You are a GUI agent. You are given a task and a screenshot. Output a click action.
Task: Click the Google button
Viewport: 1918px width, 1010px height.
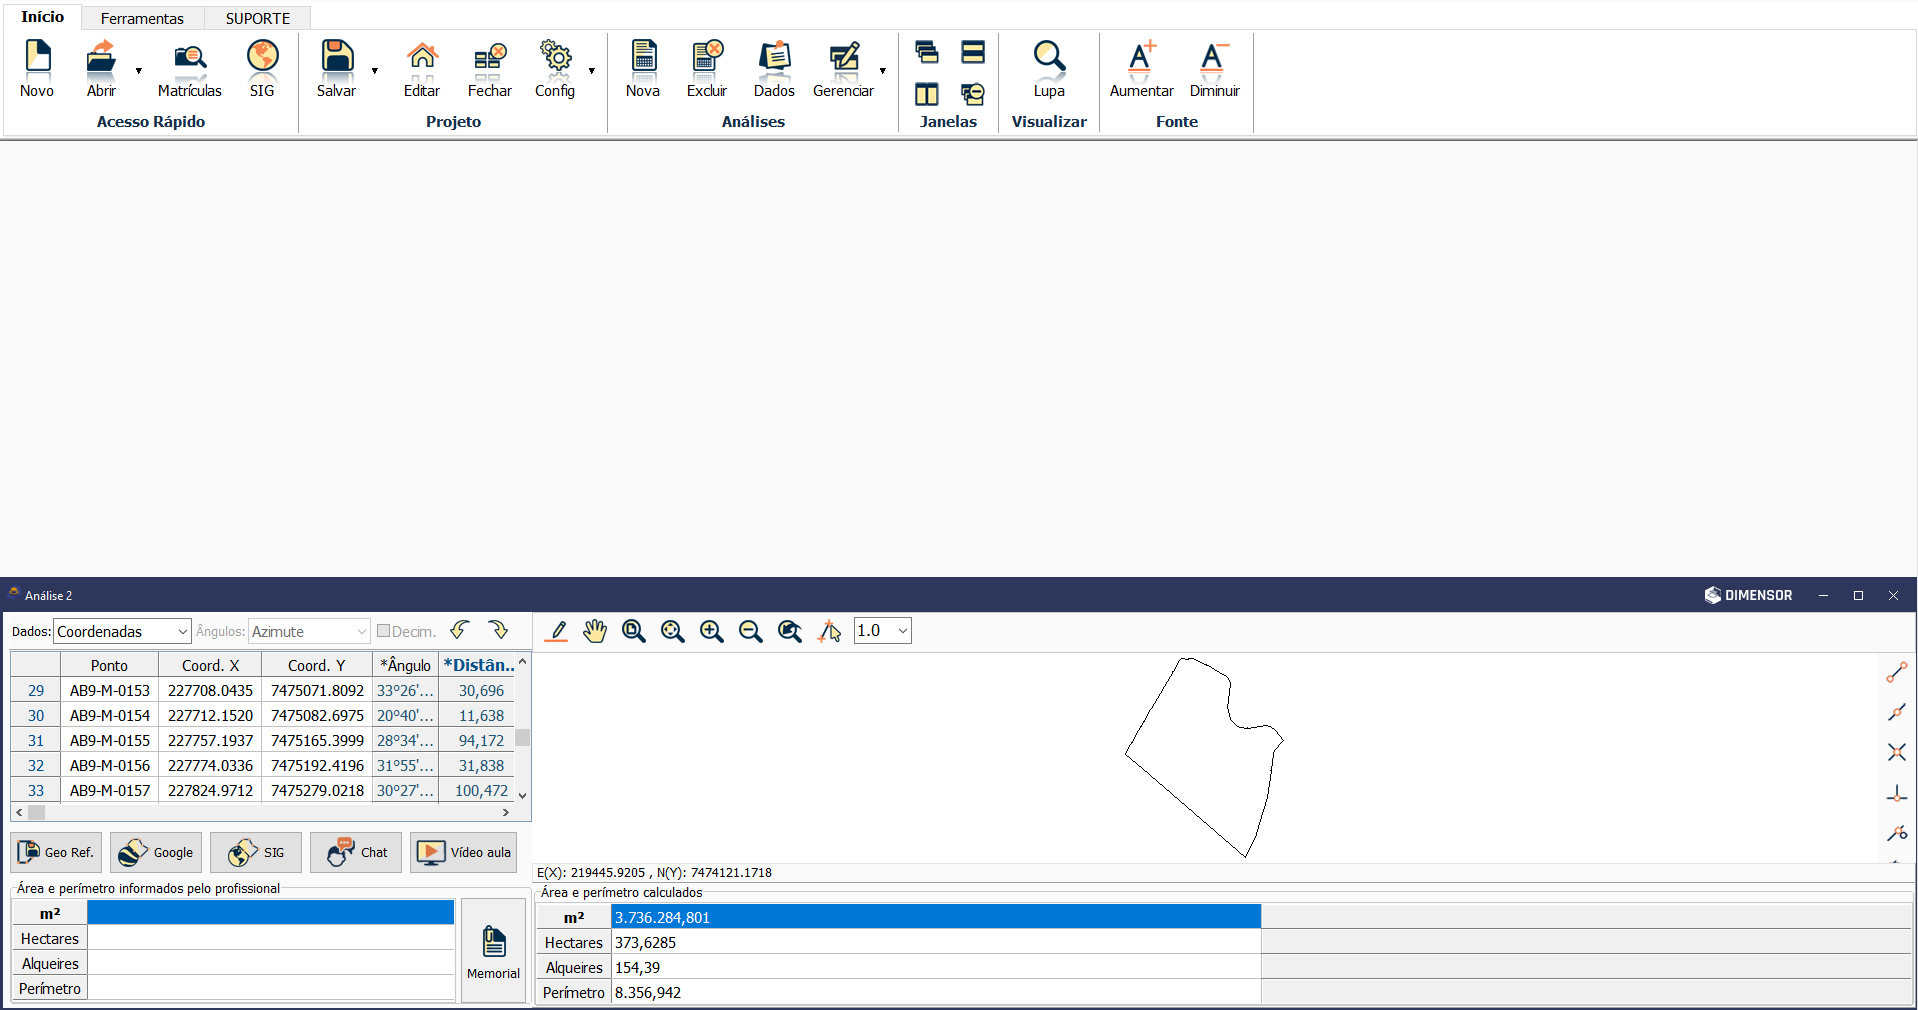(x=156, y=852)
